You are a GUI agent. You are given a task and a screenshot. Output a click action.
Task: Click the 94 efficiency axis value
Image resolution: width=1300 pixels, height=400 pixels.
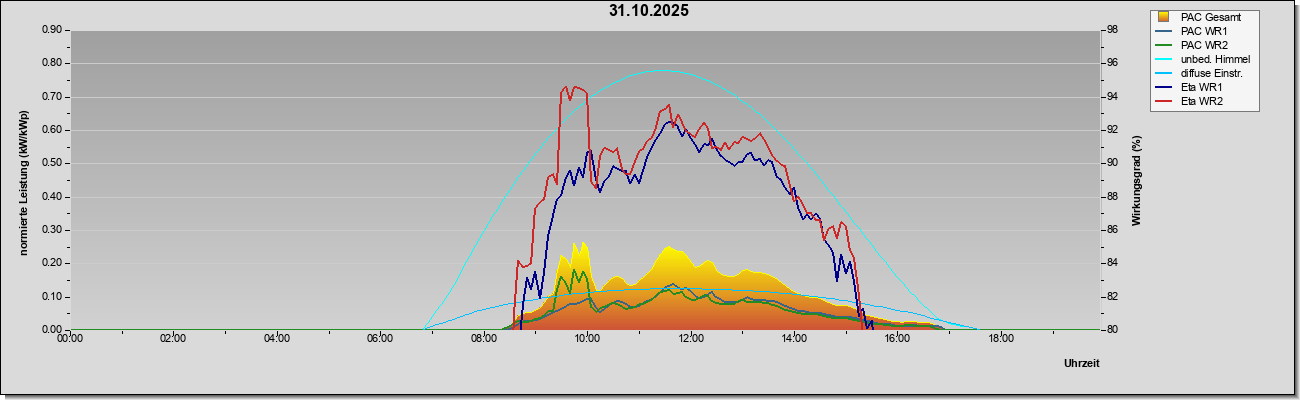pos(1111,97)
